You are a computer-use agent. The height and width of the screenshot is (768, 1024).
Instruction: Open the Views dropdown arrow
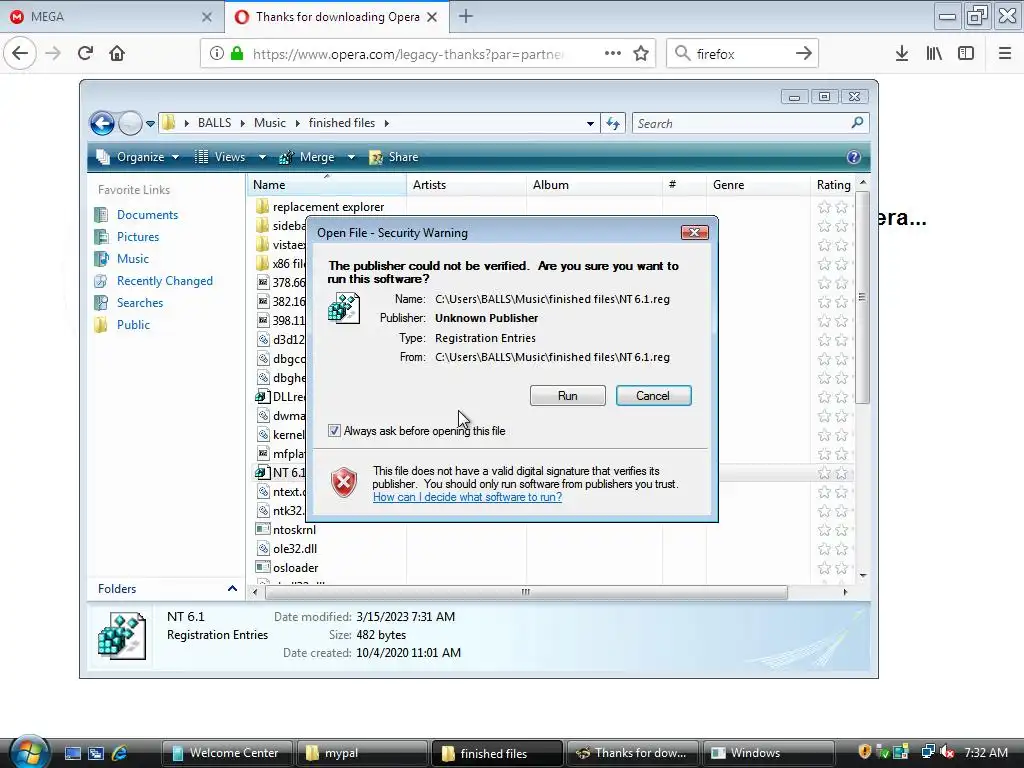(262, 157)
